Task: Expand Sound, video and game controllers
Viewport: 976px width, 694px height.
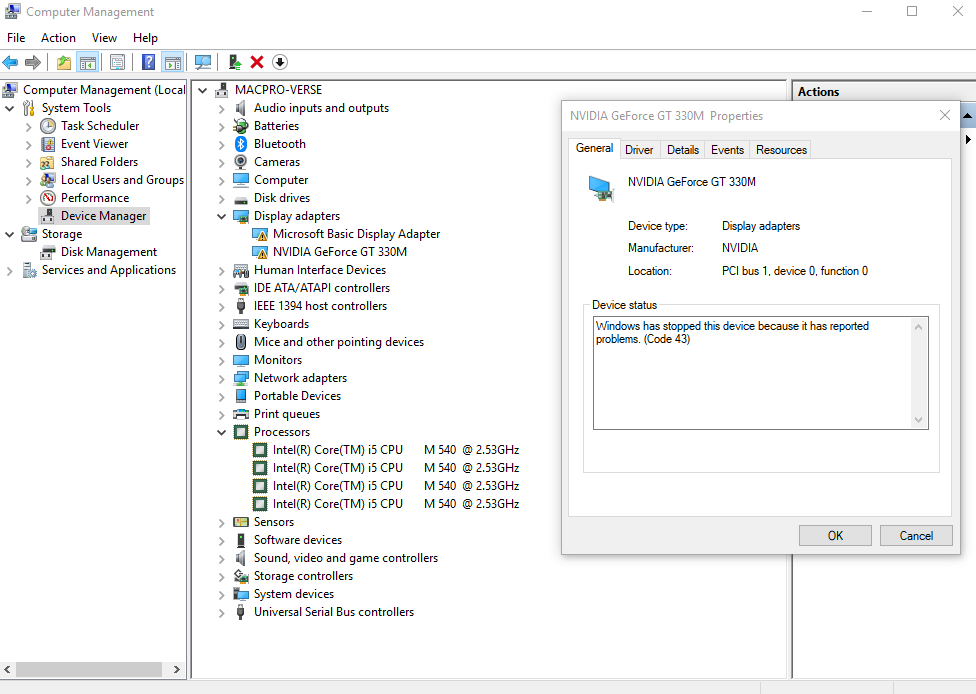Action: [222, 559]
